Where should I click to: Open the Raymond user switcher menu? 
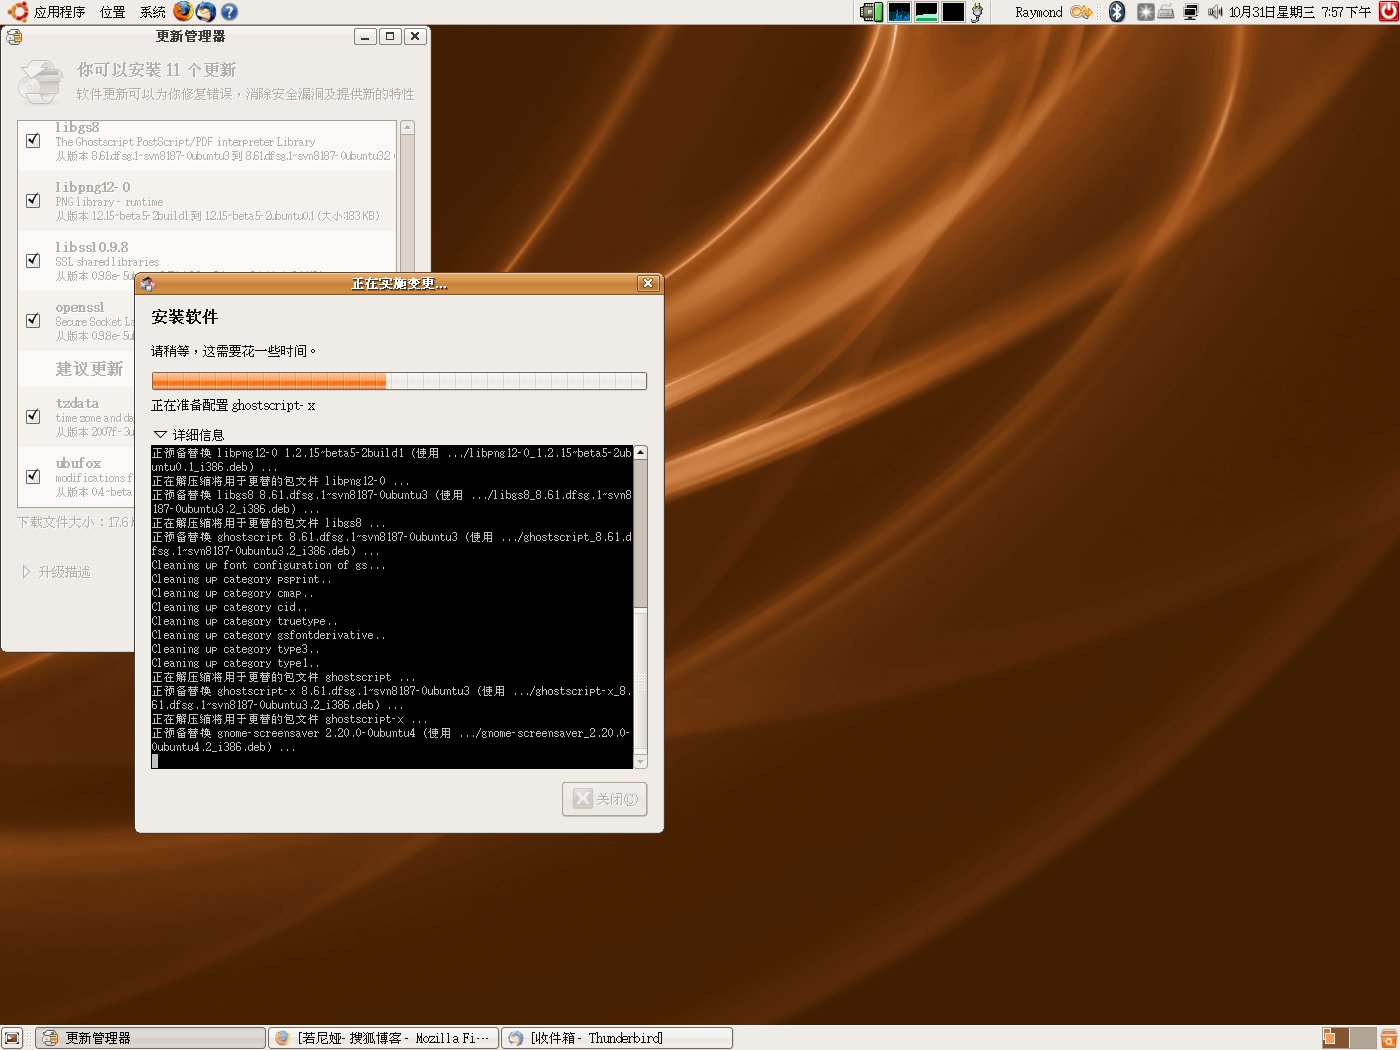point(1040,12)
